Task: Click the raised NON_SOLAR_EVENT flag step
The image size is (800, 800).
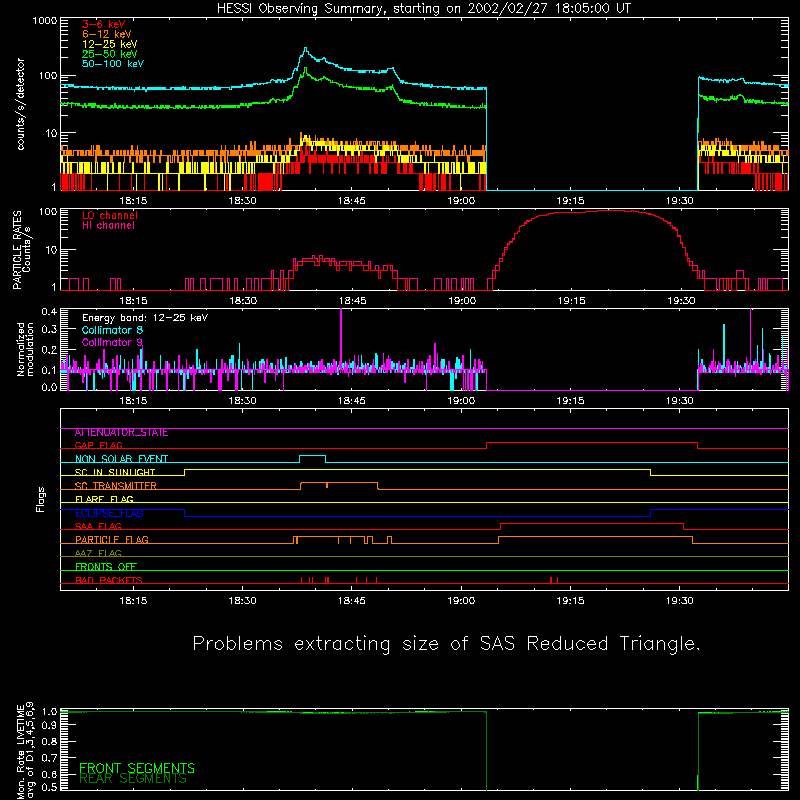Action: [312, 456]
